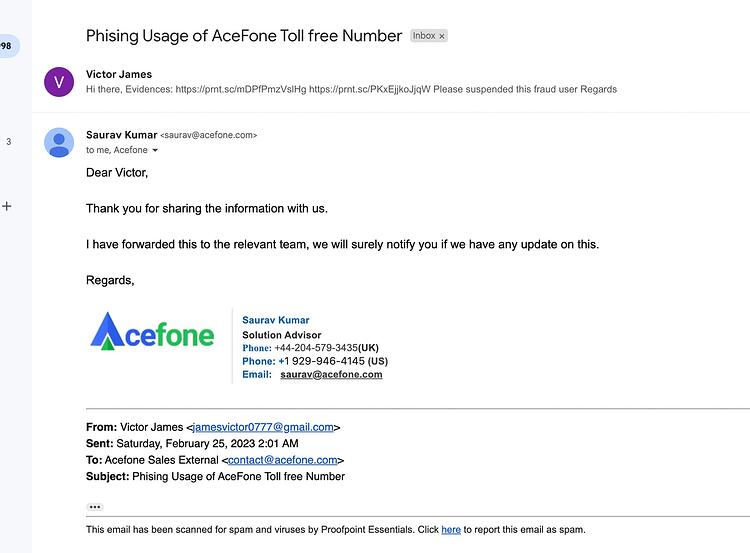Image resolution: width=750 pixels, height=553 pixels.
Task: Click the unread count badge in sidebar
Action: pyautogui.click(x=7, y=46)
